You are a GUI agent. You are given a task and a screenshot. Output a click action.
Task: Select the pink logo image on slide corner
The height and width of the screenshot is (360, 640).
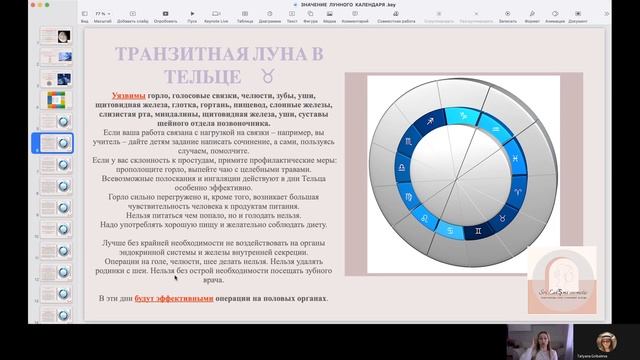coord(562,280)
